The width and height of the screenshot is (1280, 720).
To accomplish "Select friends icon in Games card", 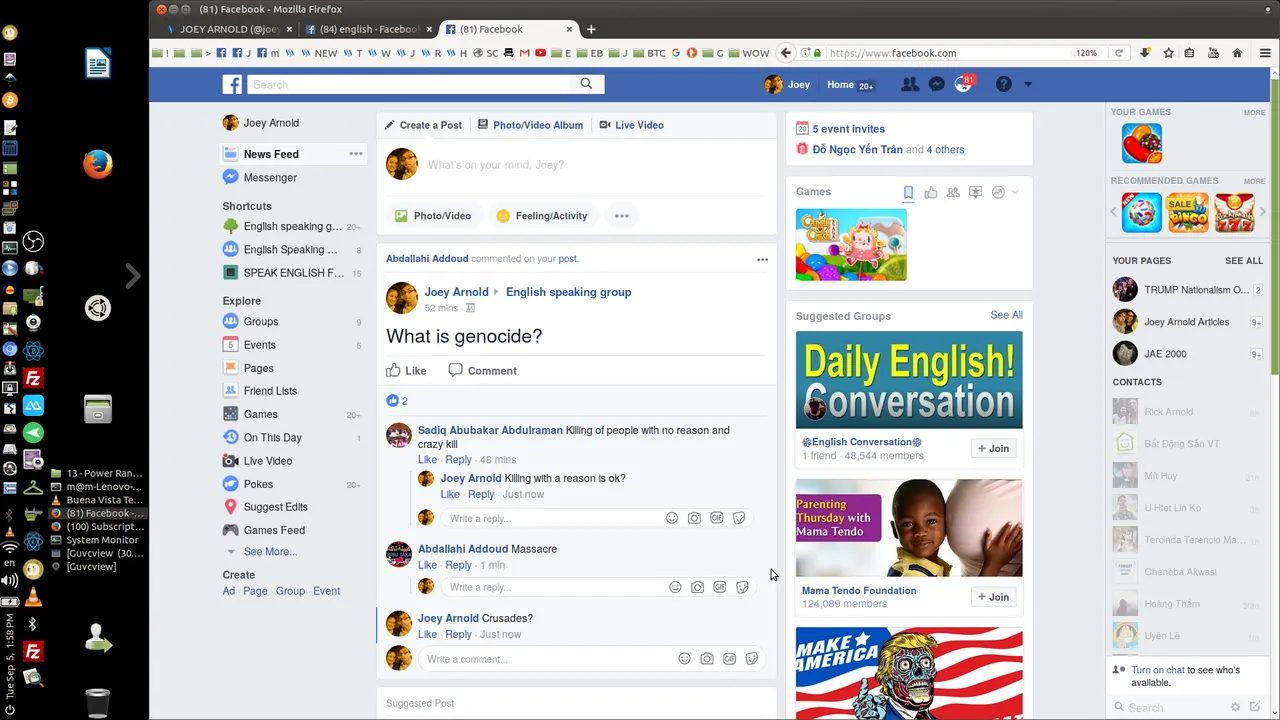I will coord(953,192).
